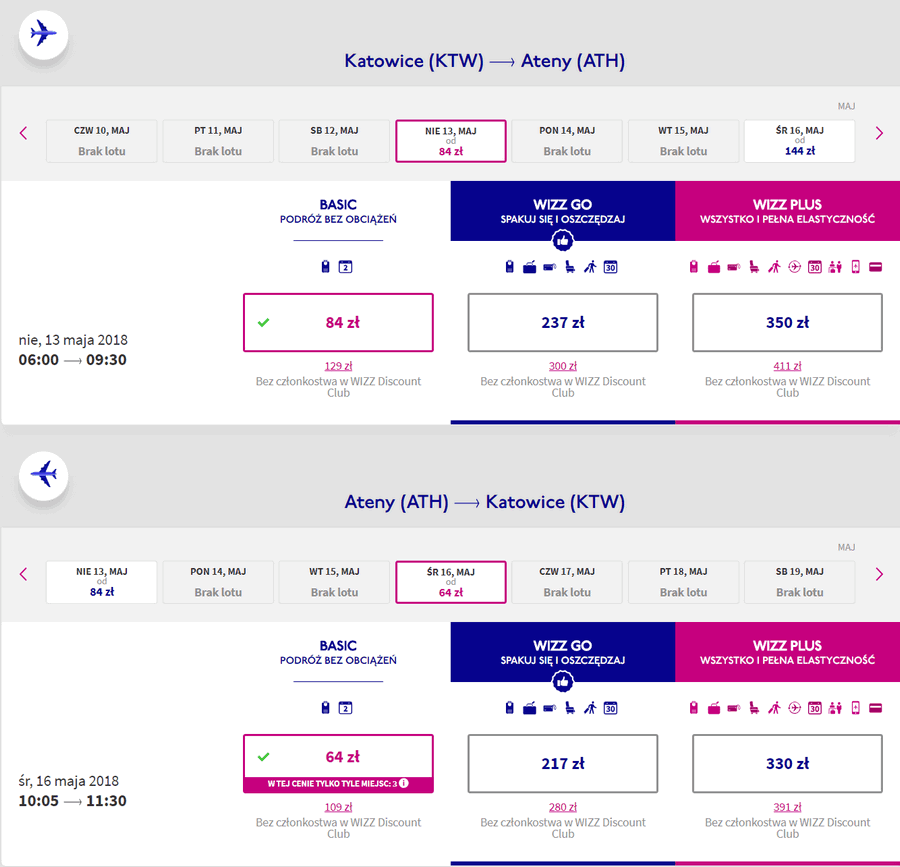Click the cabin bag icon under outbound BASIC fare
This screenshot has height=867, width=900.
pyautogui.click(x=325, y=267)
